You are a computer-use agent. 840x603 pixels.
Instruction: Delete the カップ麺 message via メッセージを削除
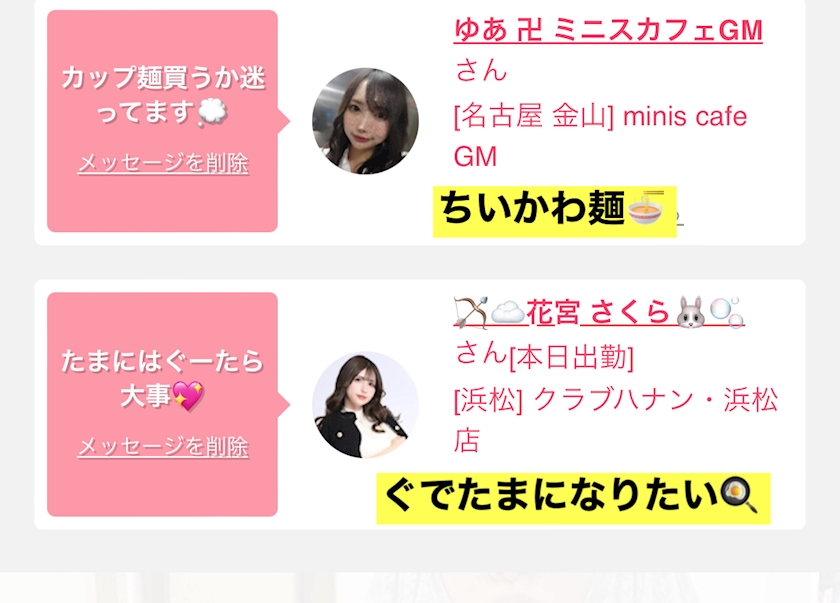(163, 163)
